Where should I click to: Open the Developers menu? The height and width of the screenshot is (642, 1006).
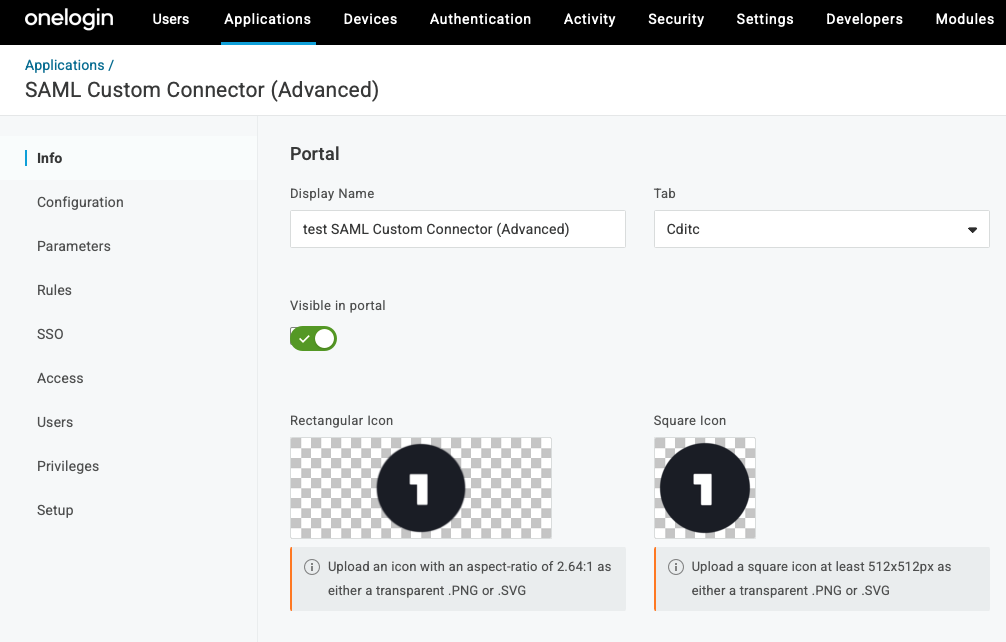click(864, 19)
